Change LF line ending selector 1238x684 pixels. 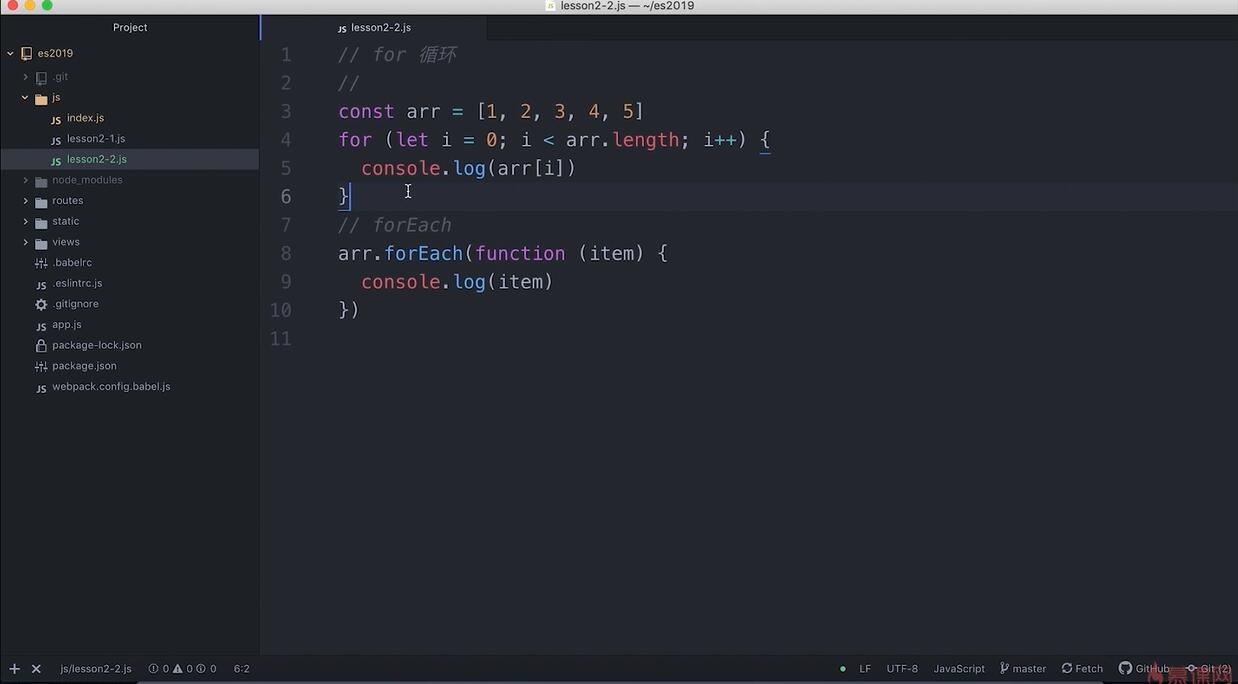coord(865,669)
